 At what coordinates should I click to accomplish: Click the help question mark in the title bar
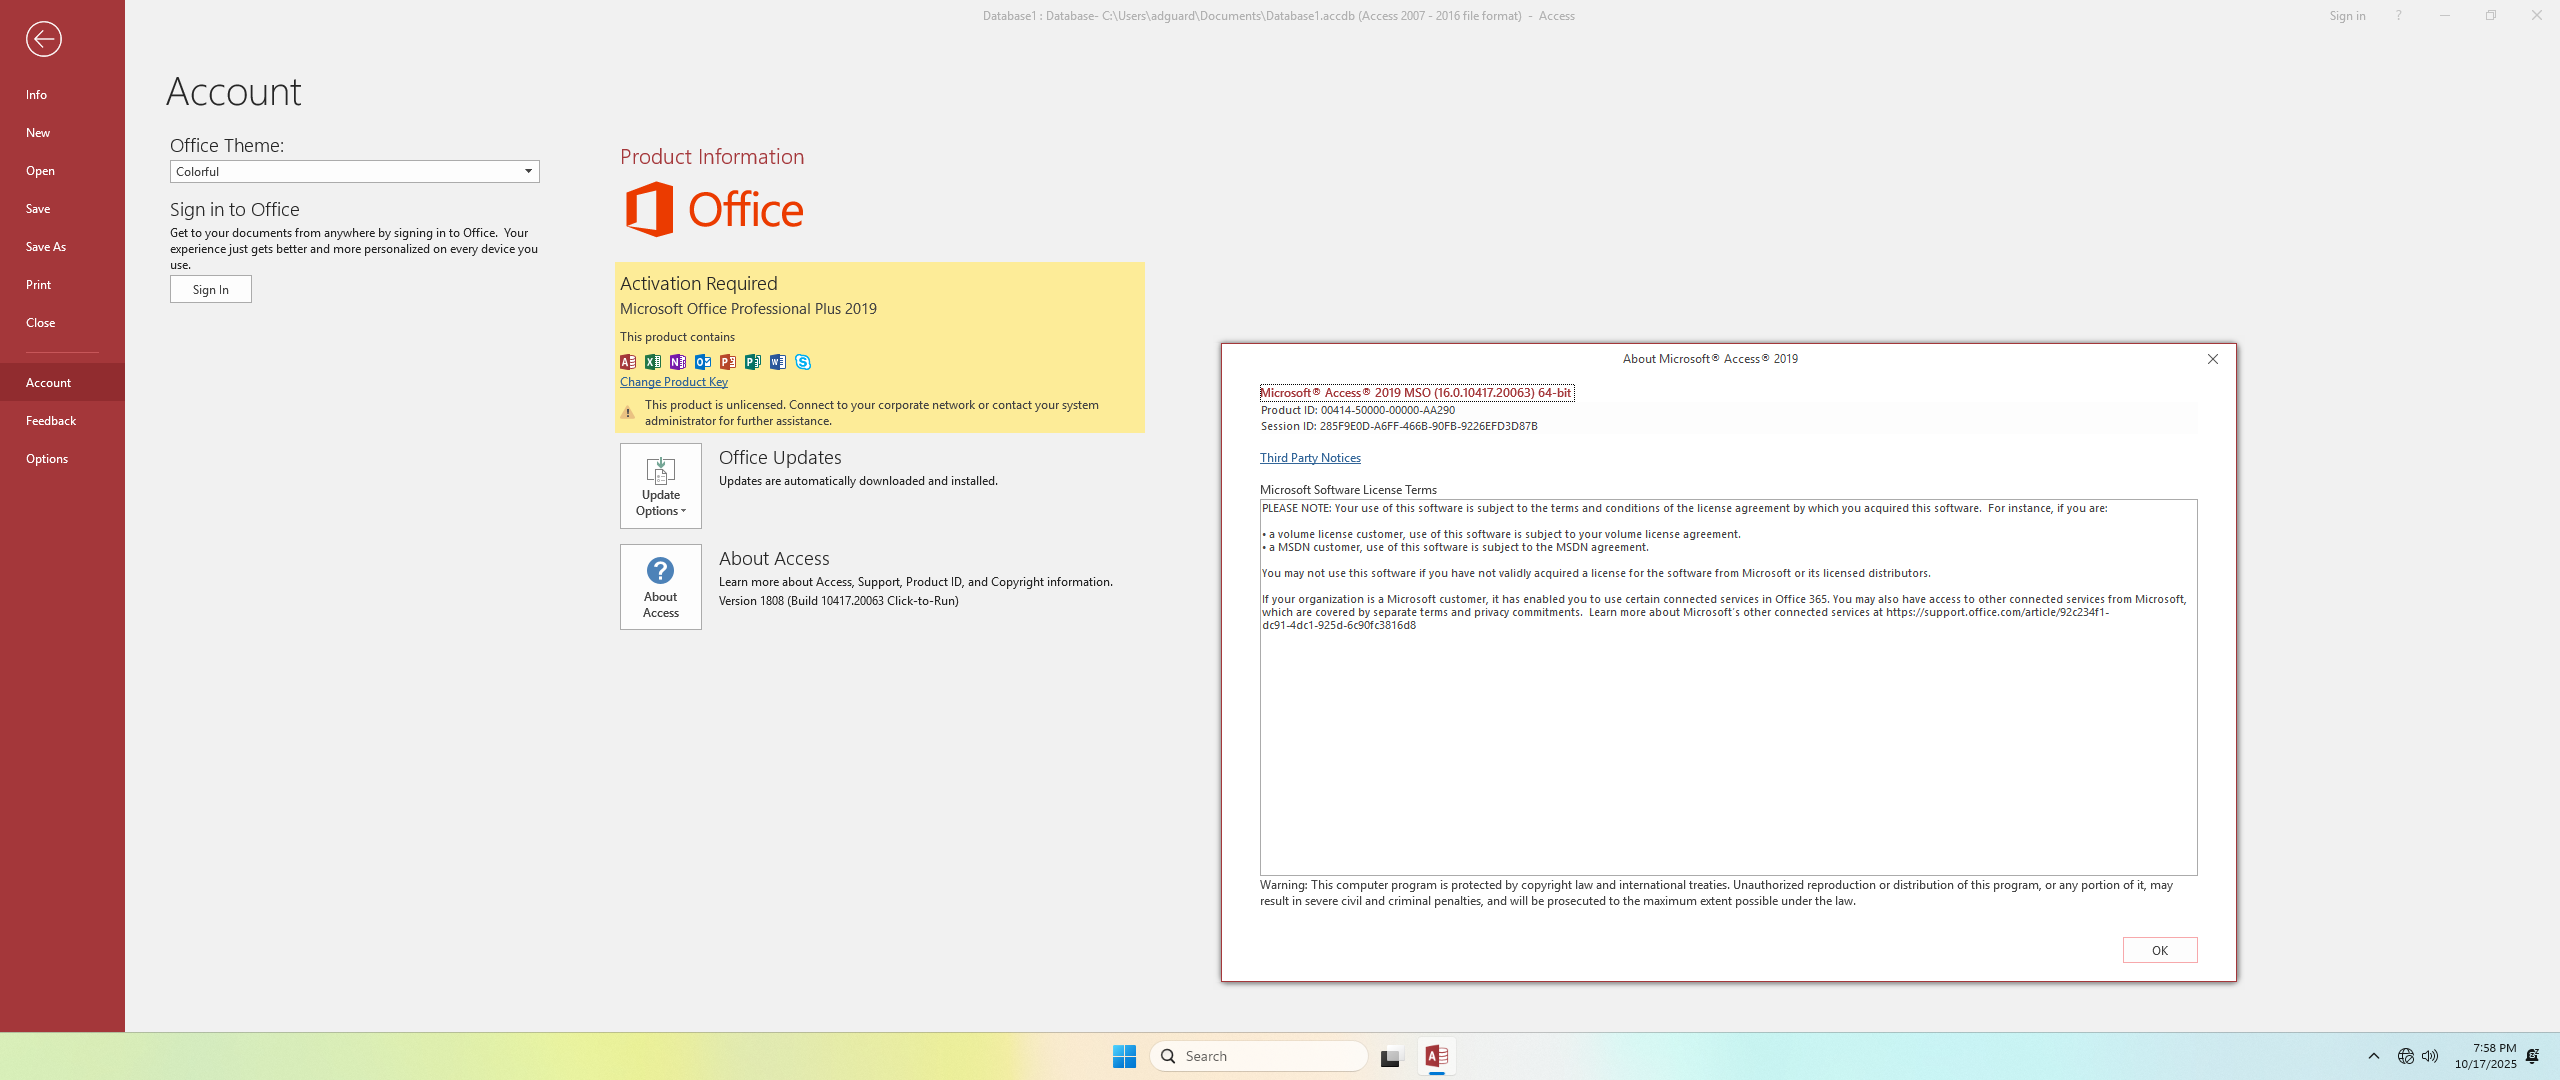pyautogui.click(x=2398, y=15)
